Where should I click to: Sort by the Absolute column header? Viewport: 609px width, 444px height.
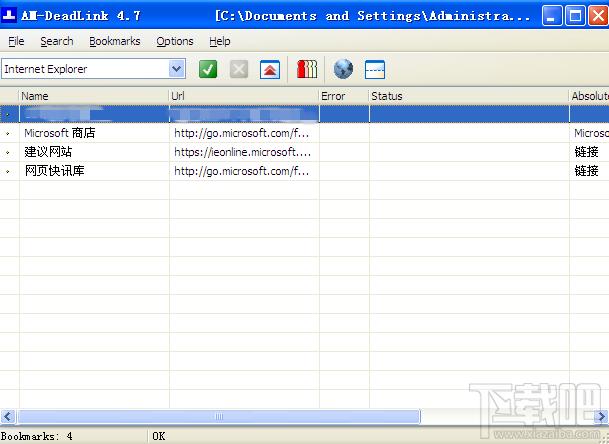point(589,96)
